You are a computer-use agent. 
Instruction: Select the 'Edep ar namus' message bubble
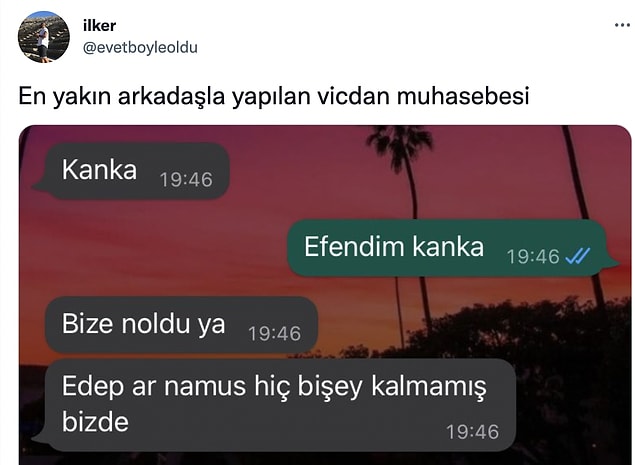coord(274,405)
